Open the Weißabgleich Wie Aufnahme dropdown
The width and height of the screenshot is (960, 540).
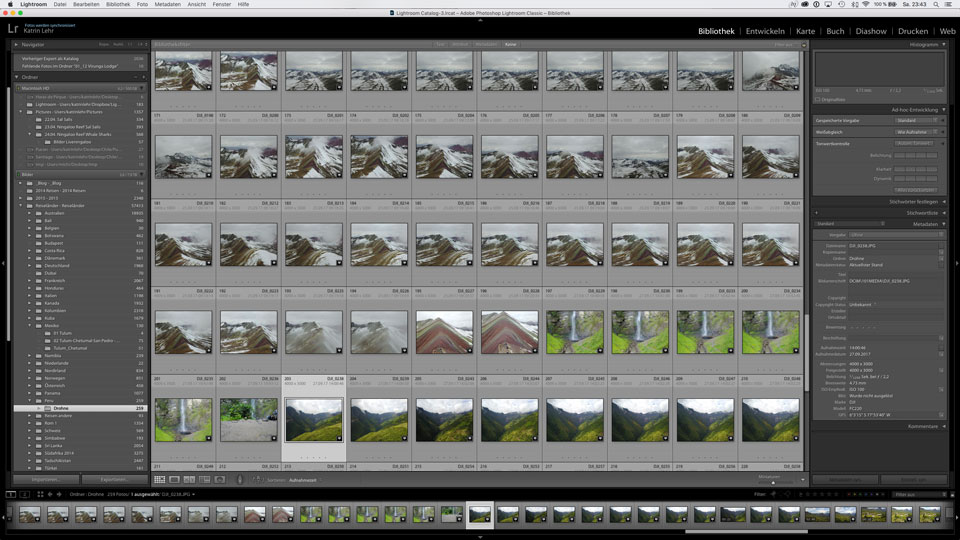pos(917,132)
